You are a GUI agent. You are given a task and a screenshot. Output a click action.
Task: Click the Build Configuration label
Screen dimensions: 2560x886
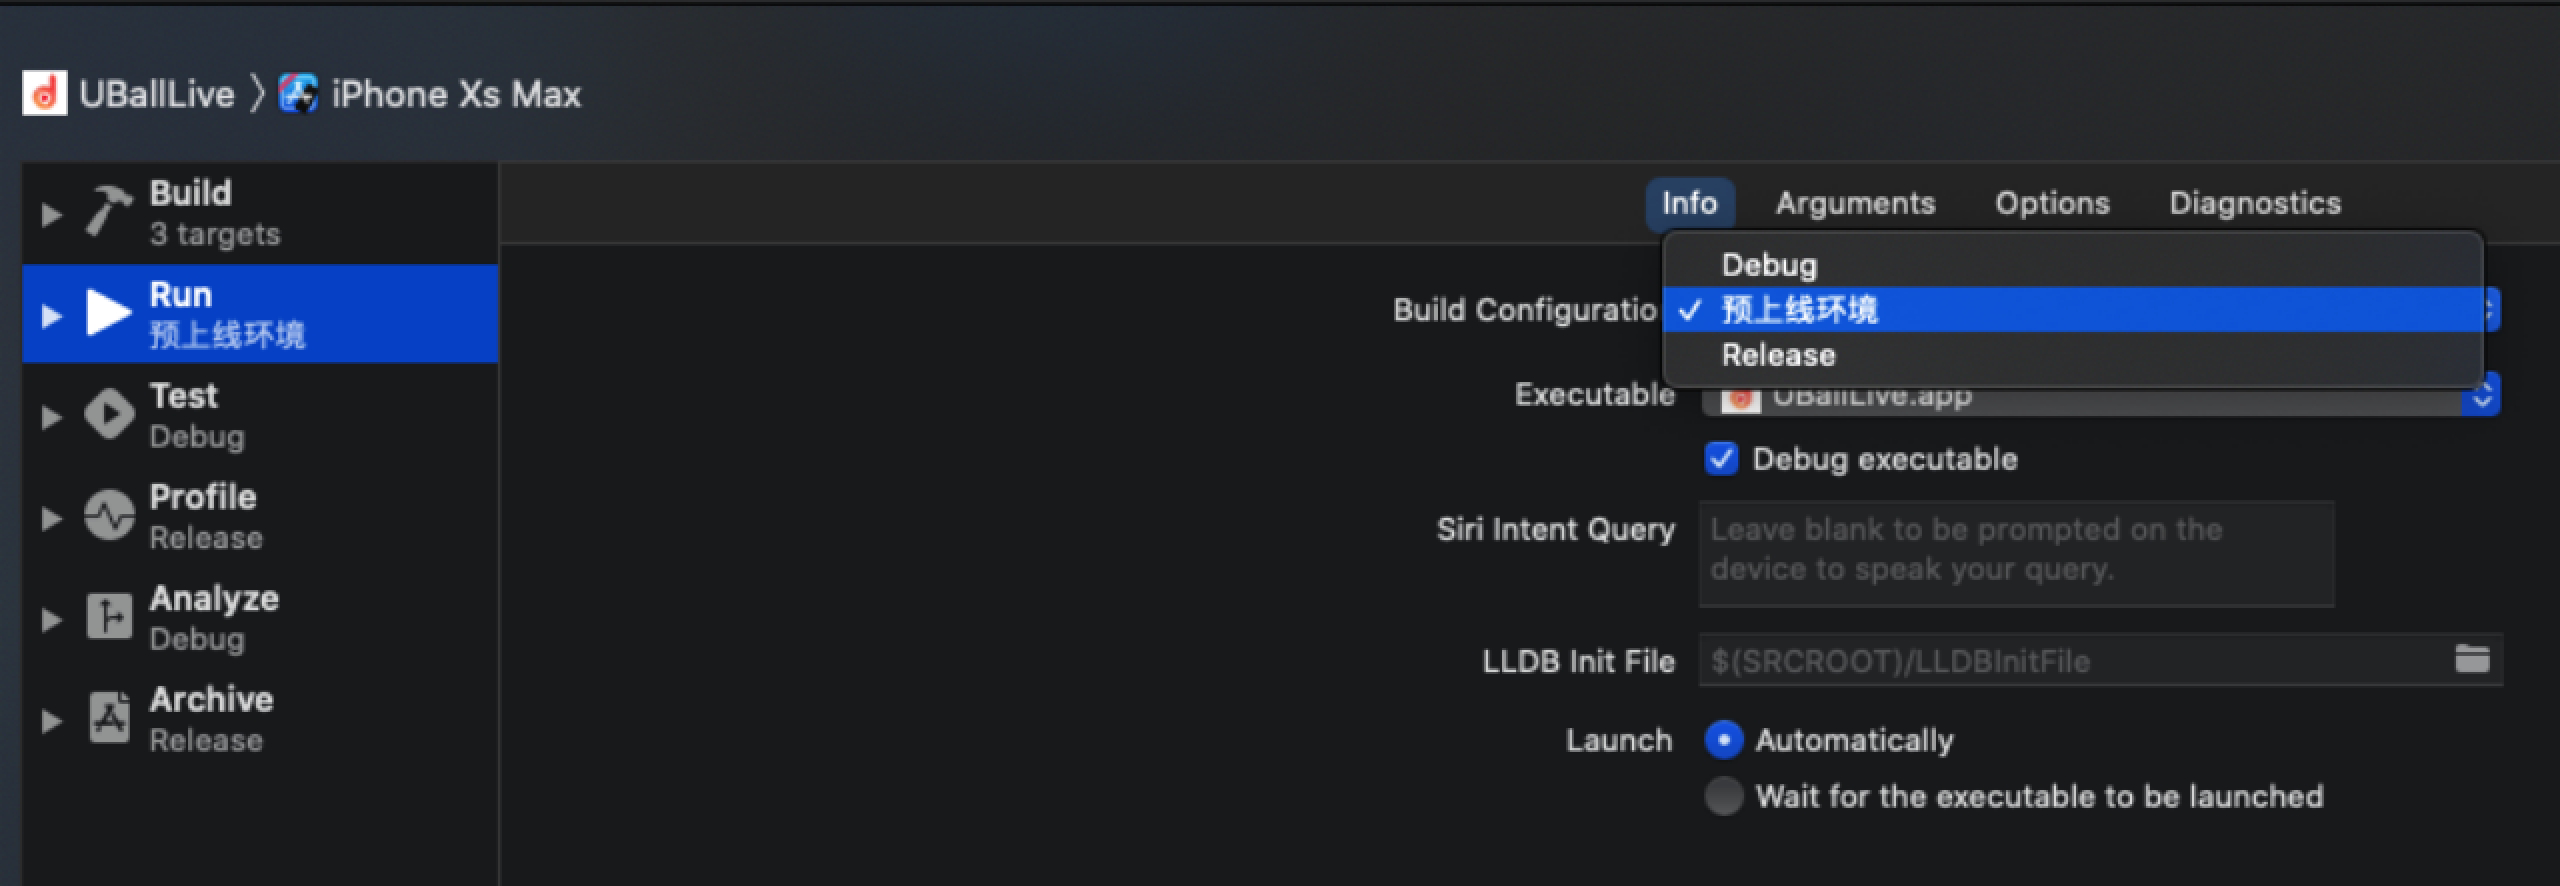(1526, 310)
